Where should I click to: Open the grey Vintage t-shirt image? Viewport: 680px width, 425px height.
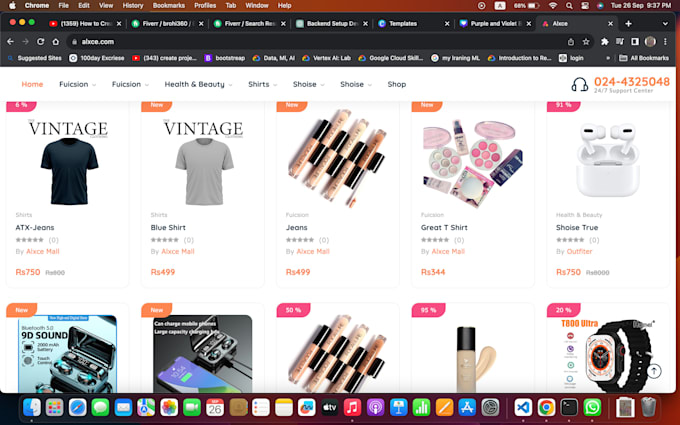pos(203,161)
